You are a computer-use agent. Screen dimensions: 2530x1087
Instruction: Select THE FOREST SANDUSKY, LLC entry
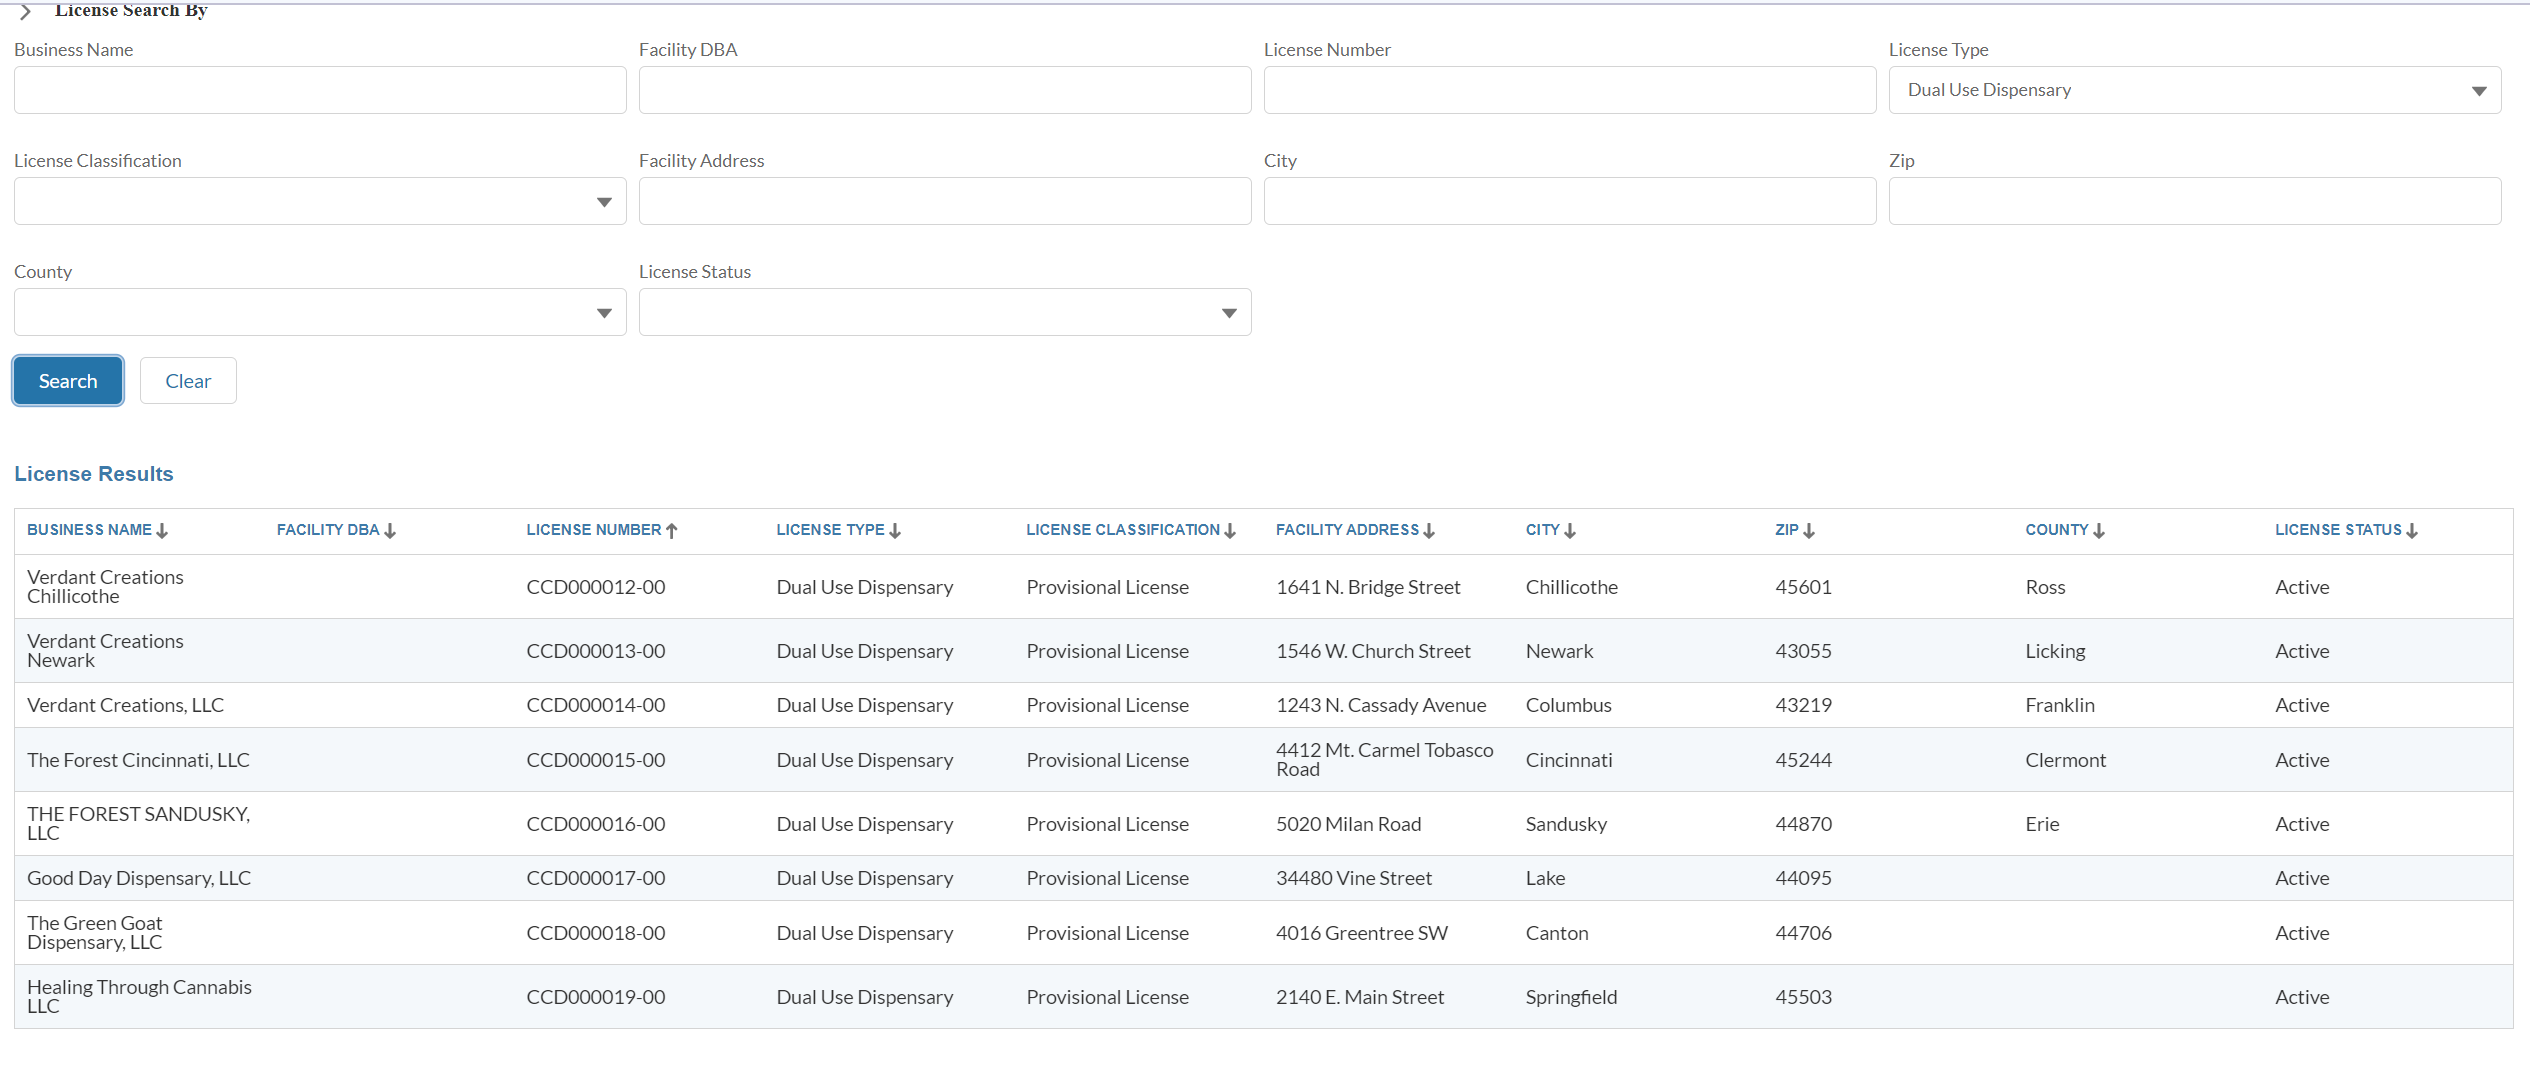tap(138, 824)
